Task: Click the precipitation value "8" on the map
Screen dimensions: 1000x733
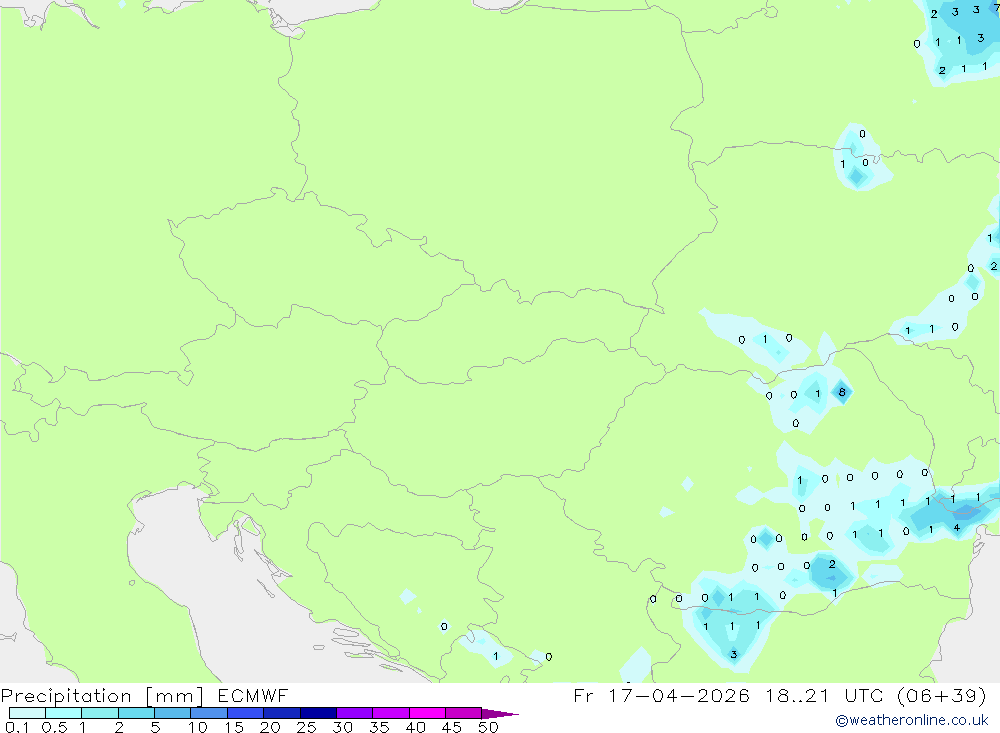Action: click(x=842, y=392)
